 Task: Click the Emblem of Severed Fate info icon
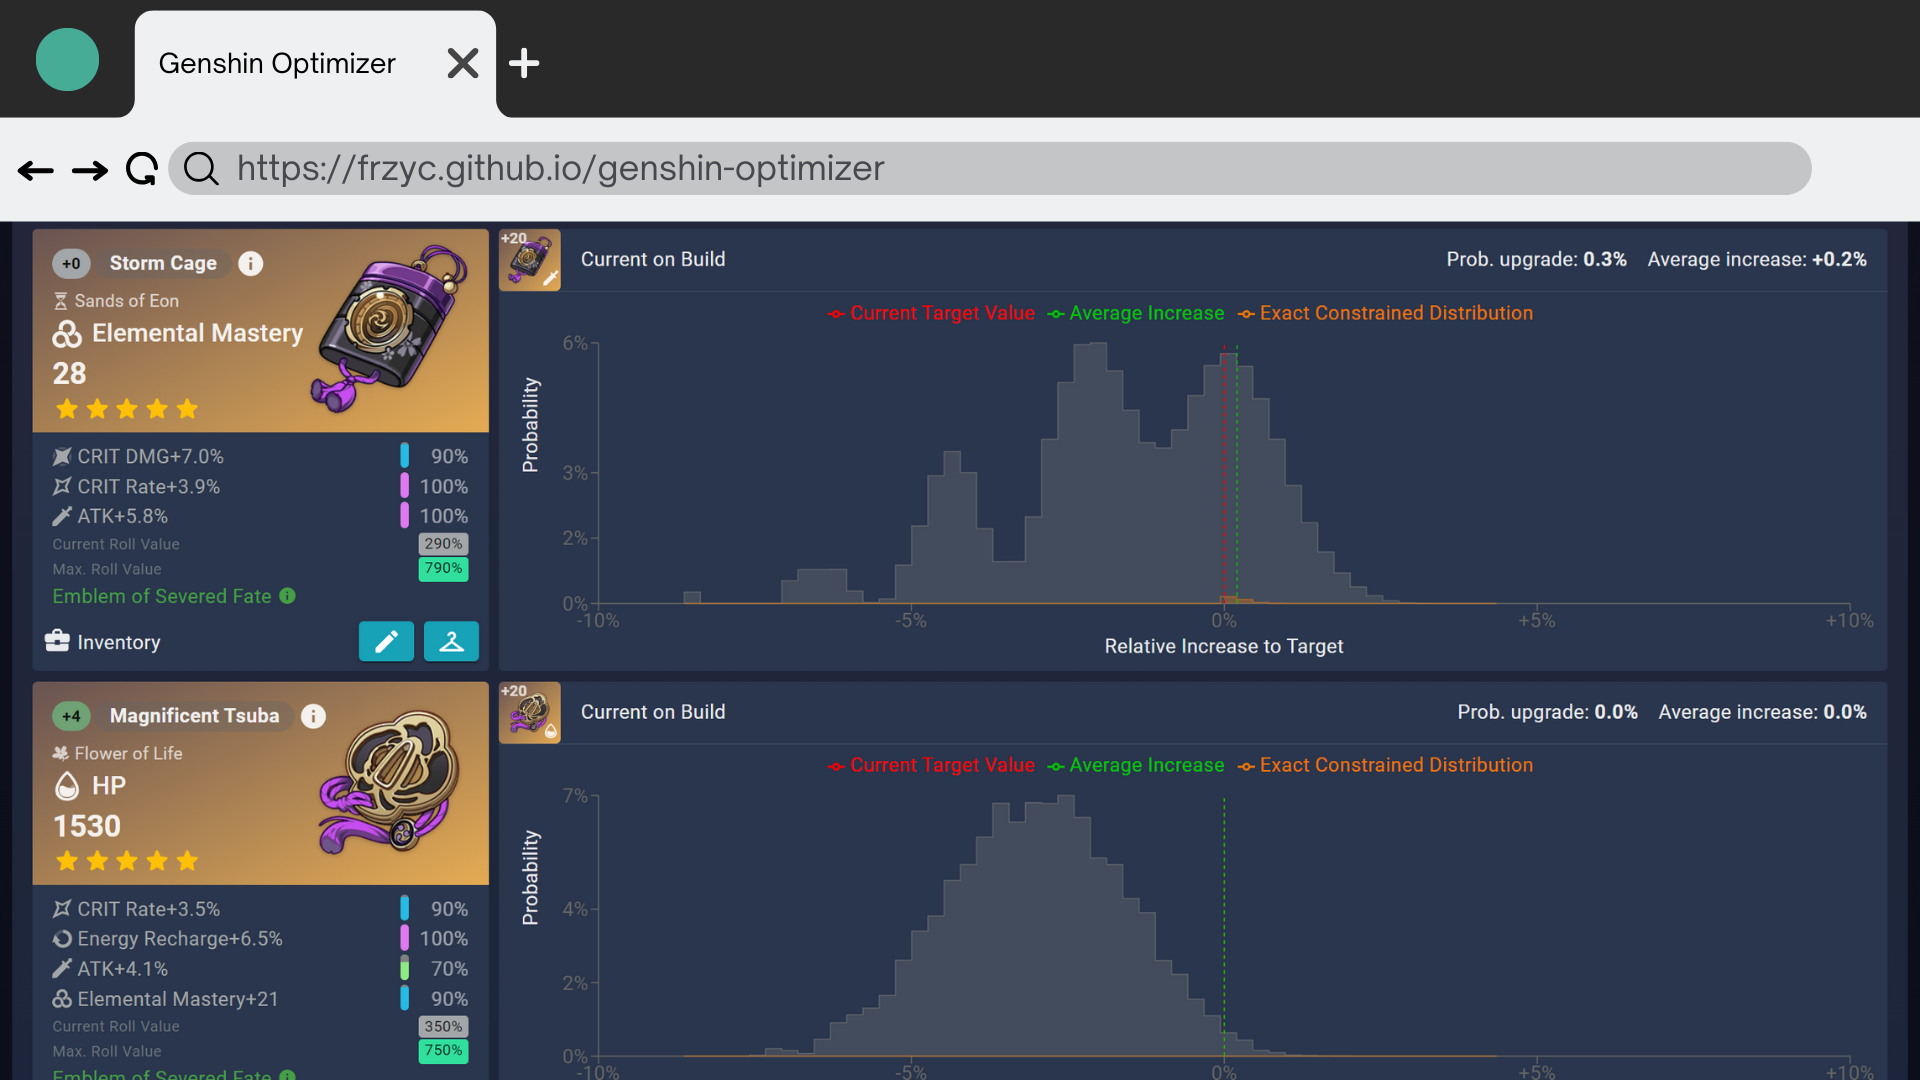coord(288,596)
